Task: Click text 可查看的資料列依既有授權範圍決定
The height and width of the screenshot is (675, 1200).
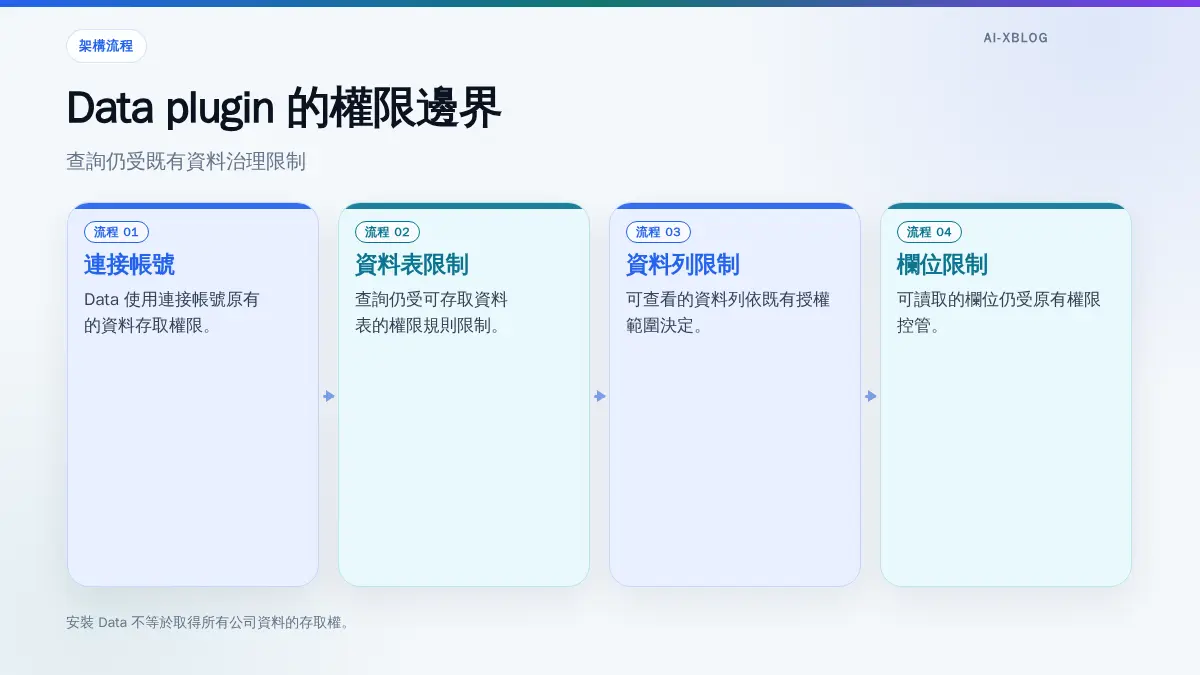Action: [728, 312]
